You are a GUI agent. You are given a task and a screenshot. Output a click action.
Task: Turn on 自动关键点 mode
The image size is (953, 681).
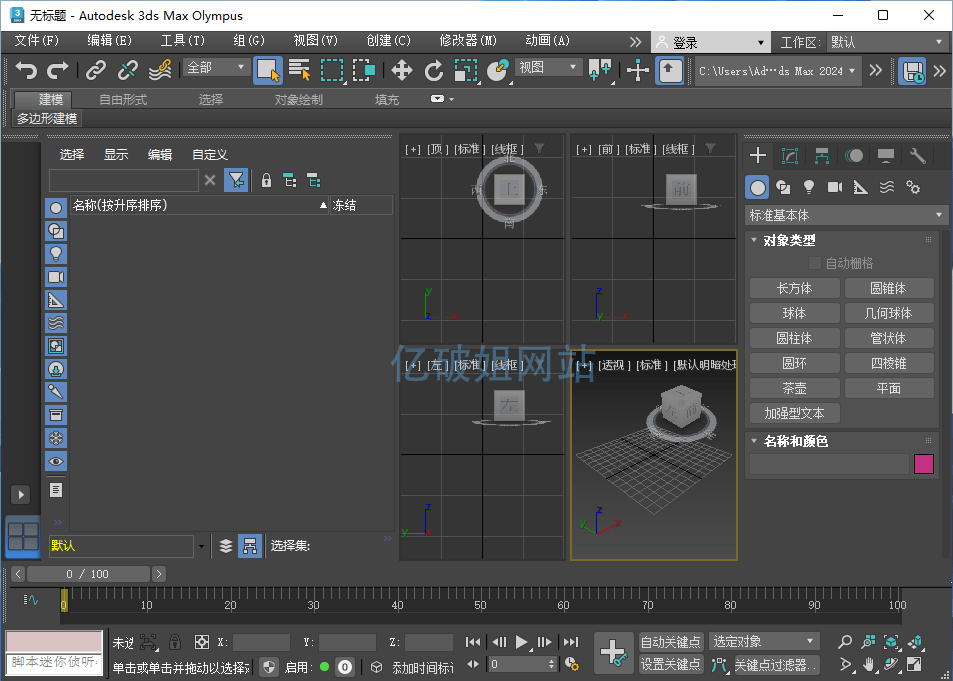click(x=670, y=641)
